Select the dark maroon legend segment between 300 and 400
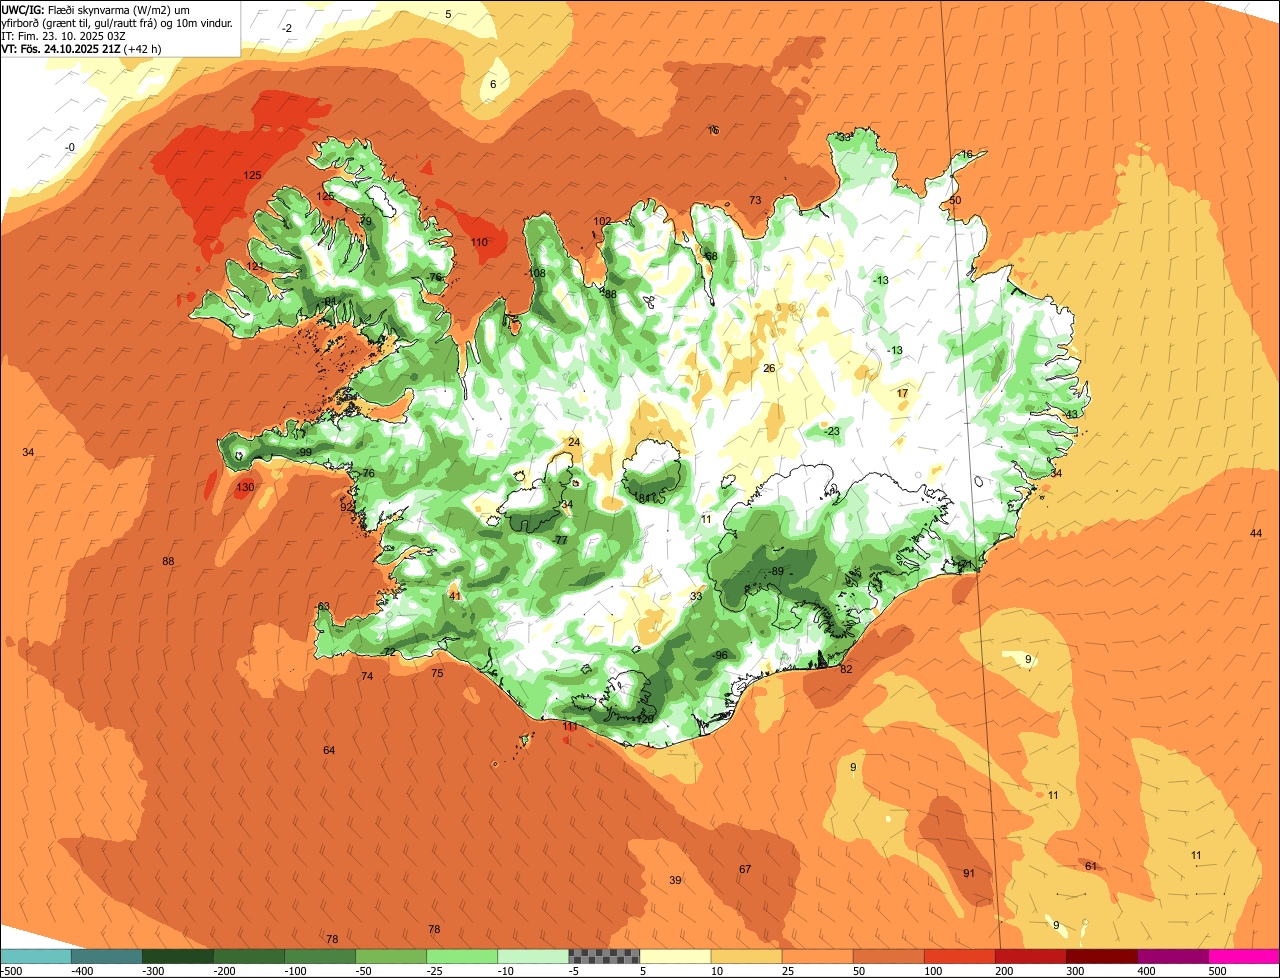The width and height of the screenshot is (1280, 978). [x=1102, y=956]
